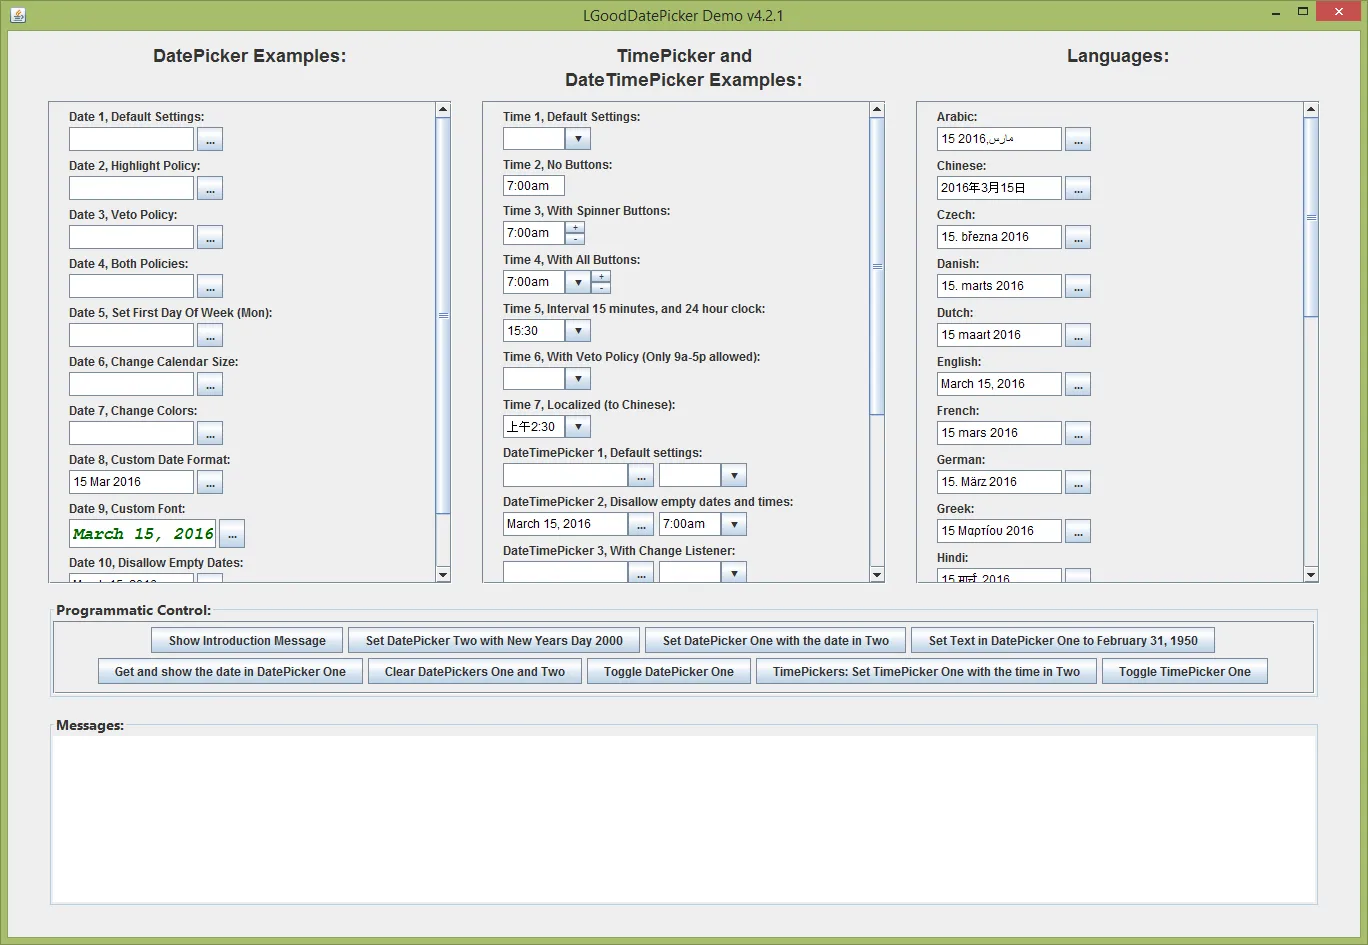1368x945 pixels.
Task: Toggle TimePicker One
Action: 1185,672
